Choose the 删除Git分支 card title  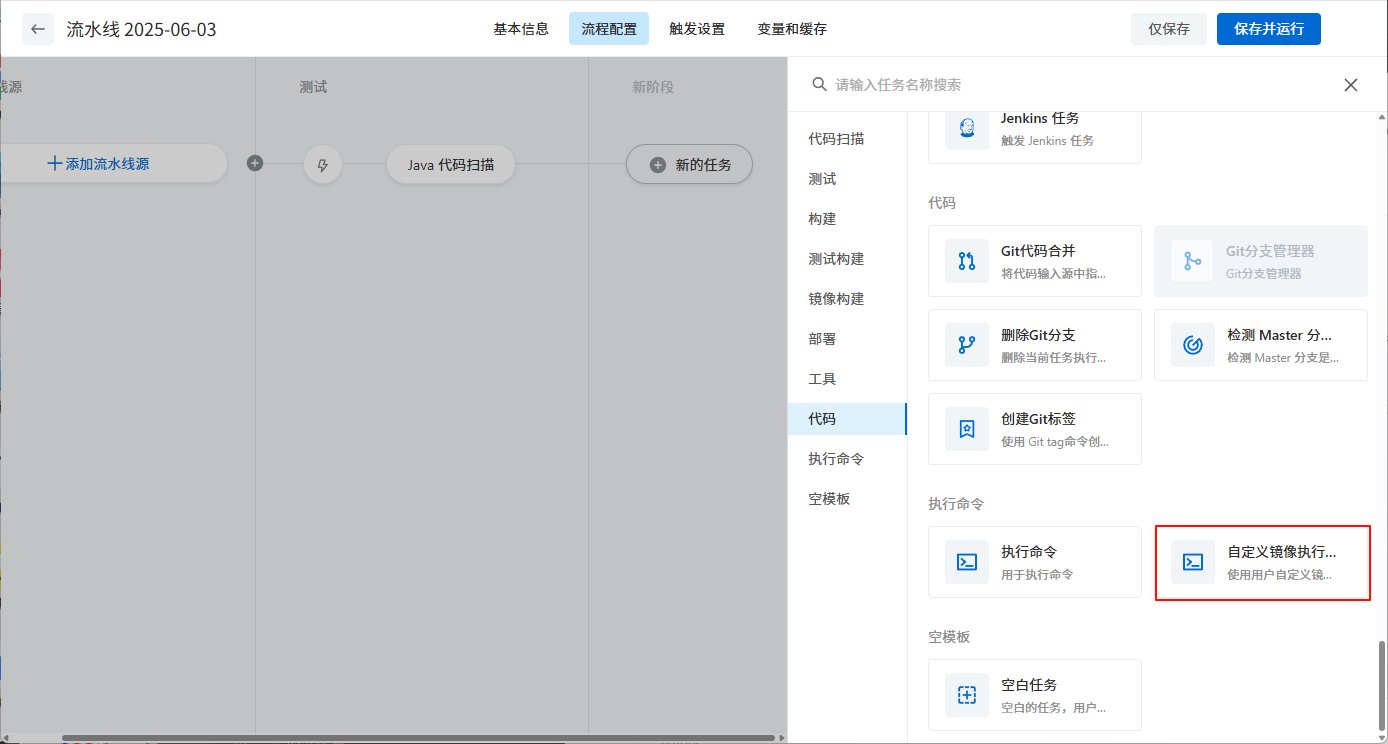[x=1038, y=335]
